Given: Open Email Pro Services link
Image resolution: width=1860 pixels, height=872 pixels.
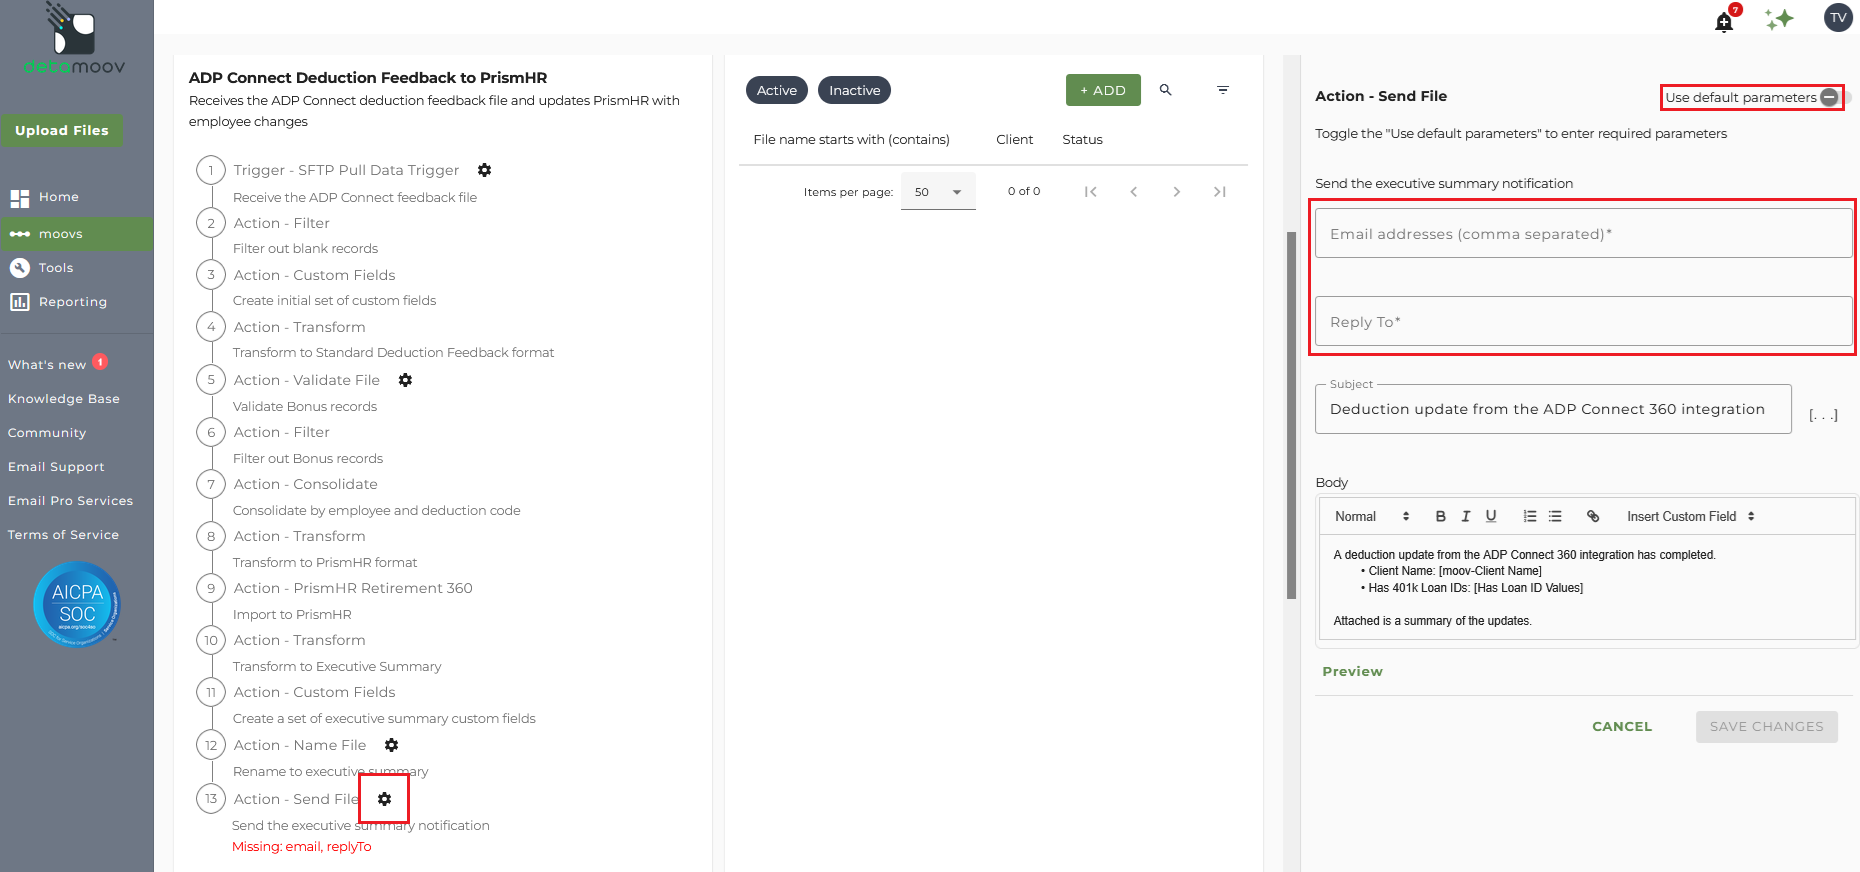Looking at the screenshot, I should coord(70,501).
